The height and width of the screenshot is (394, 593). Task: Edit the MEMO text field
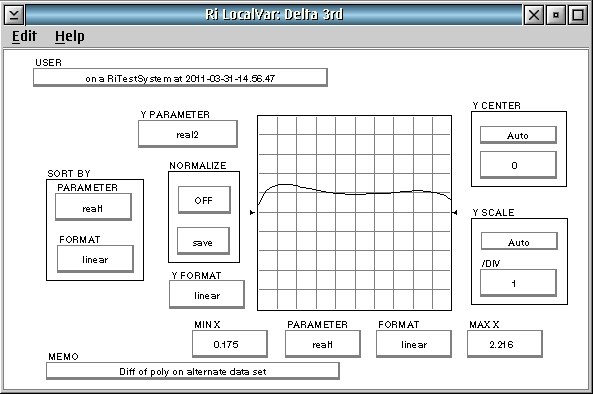pyautogui.click(x=193, y=371)
